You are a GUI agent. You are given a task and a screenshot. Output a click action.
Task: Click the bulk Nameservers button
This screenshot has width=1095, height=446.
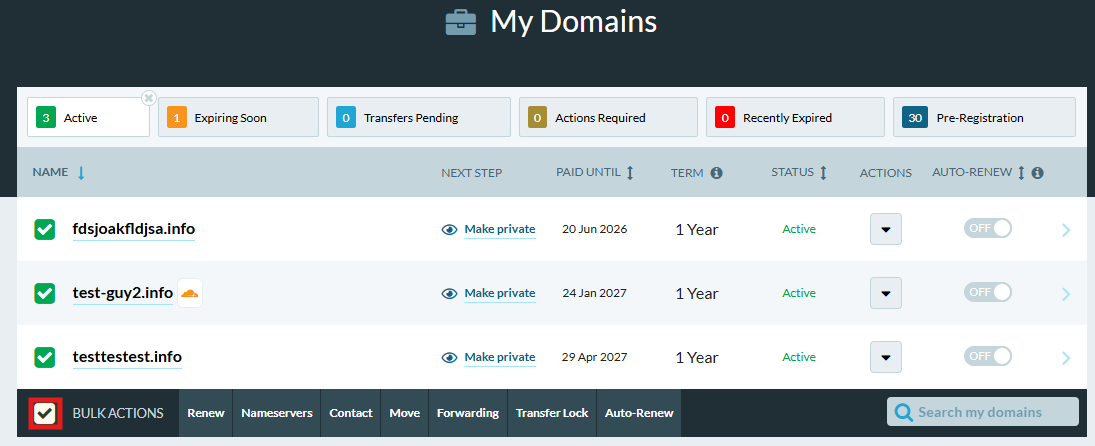277,413
